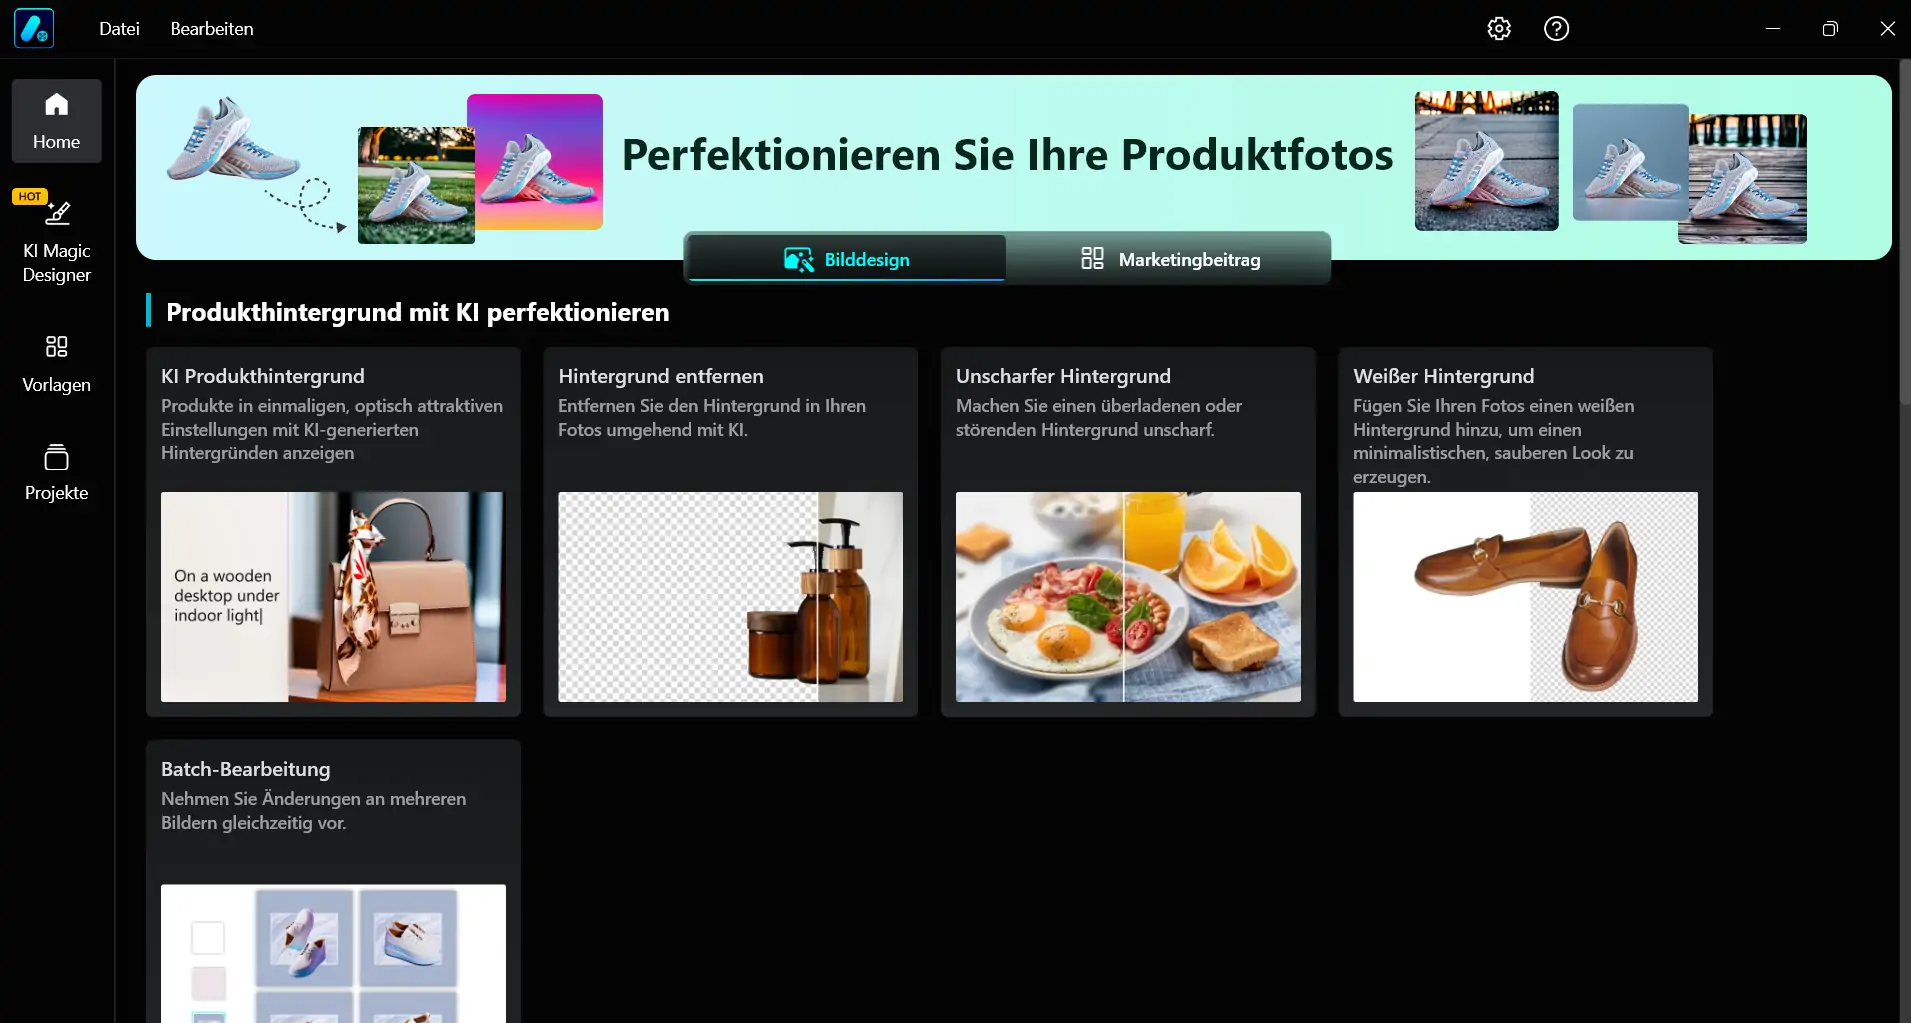This screenshot has width=1911, height=1023.
Task: Open the settings gear icon
Action: point(1498,29)
